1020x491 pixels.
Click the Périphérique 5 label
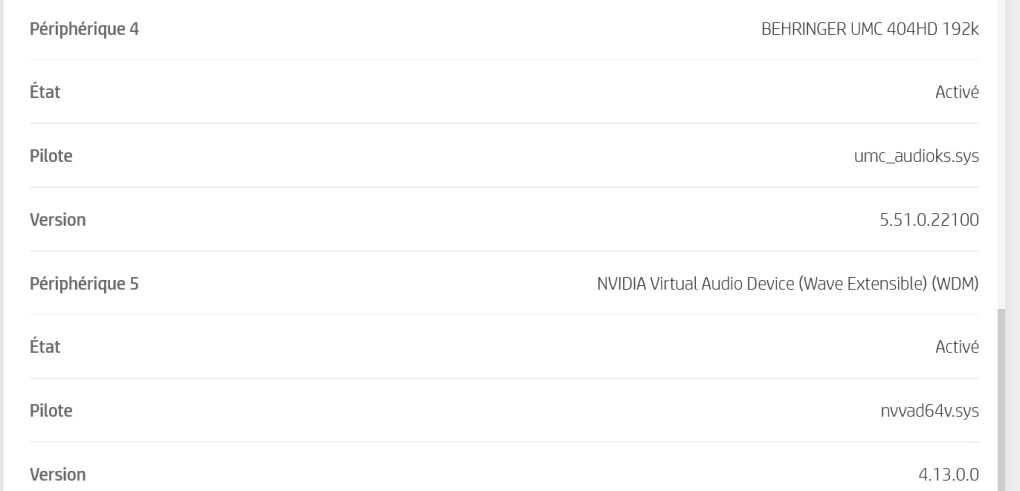point(84,284)
